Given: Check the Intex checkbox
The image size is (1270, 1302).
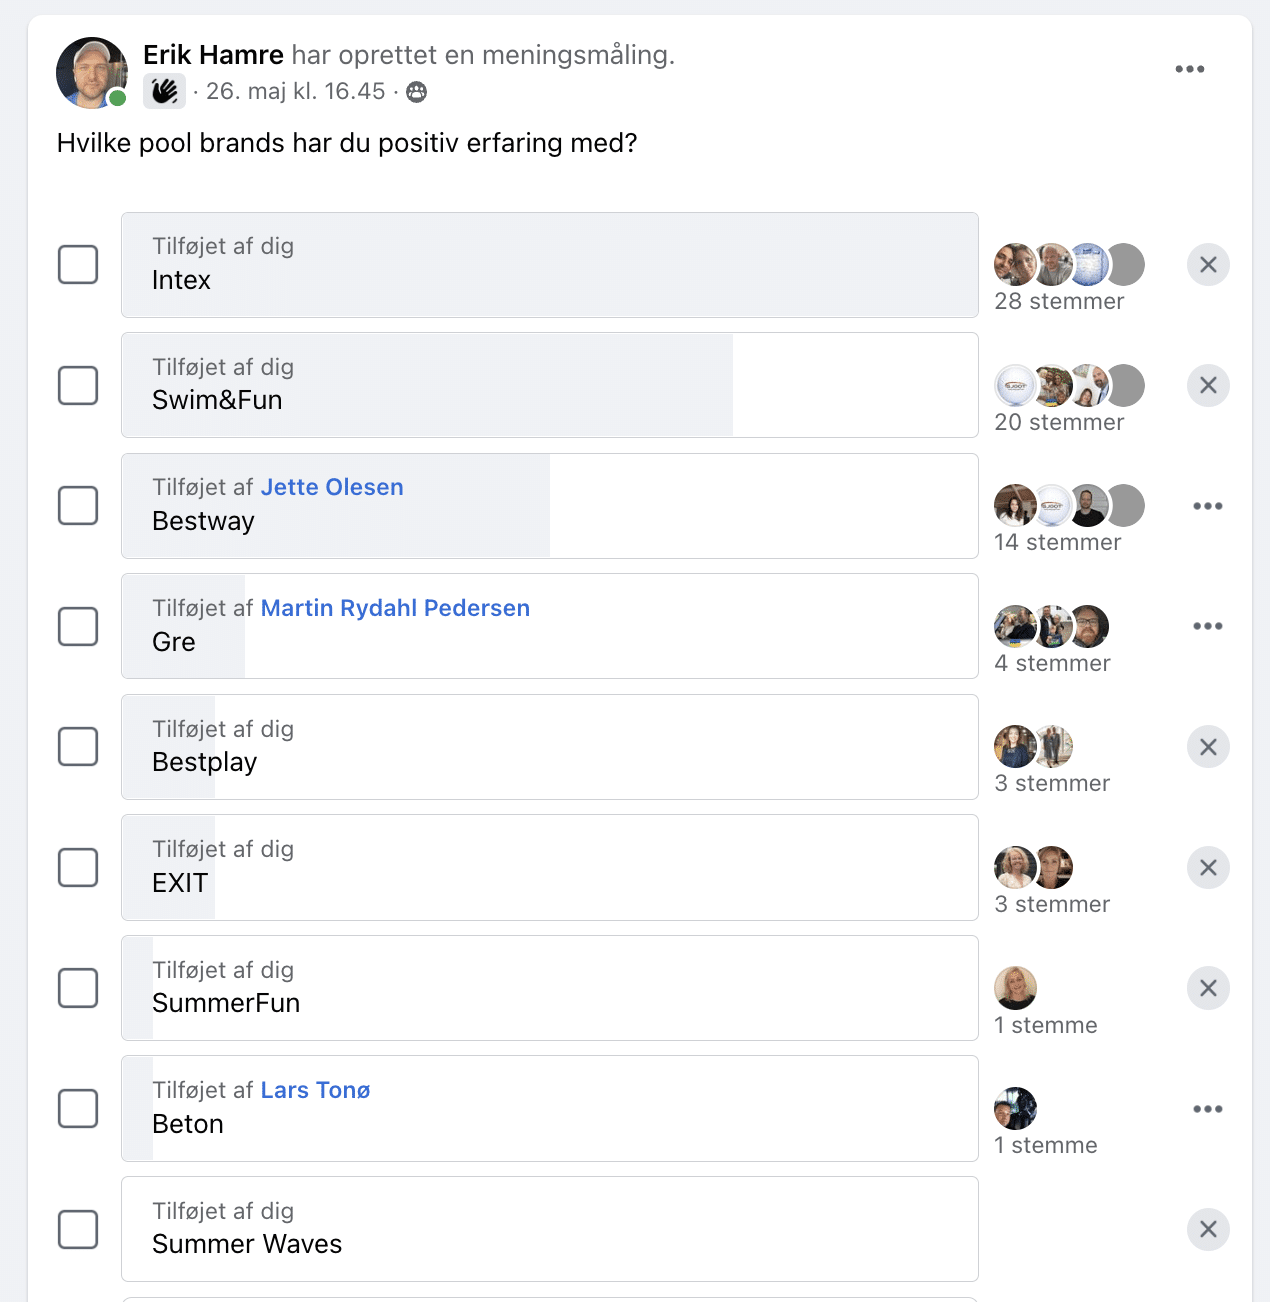Looking at the screenshot, I should 78,265.
